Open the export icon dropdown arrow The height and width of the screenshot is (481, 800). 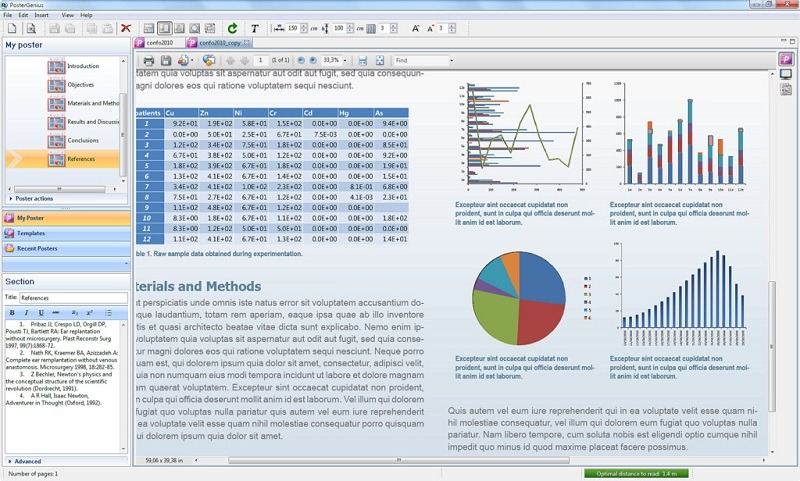pos(192,61)
